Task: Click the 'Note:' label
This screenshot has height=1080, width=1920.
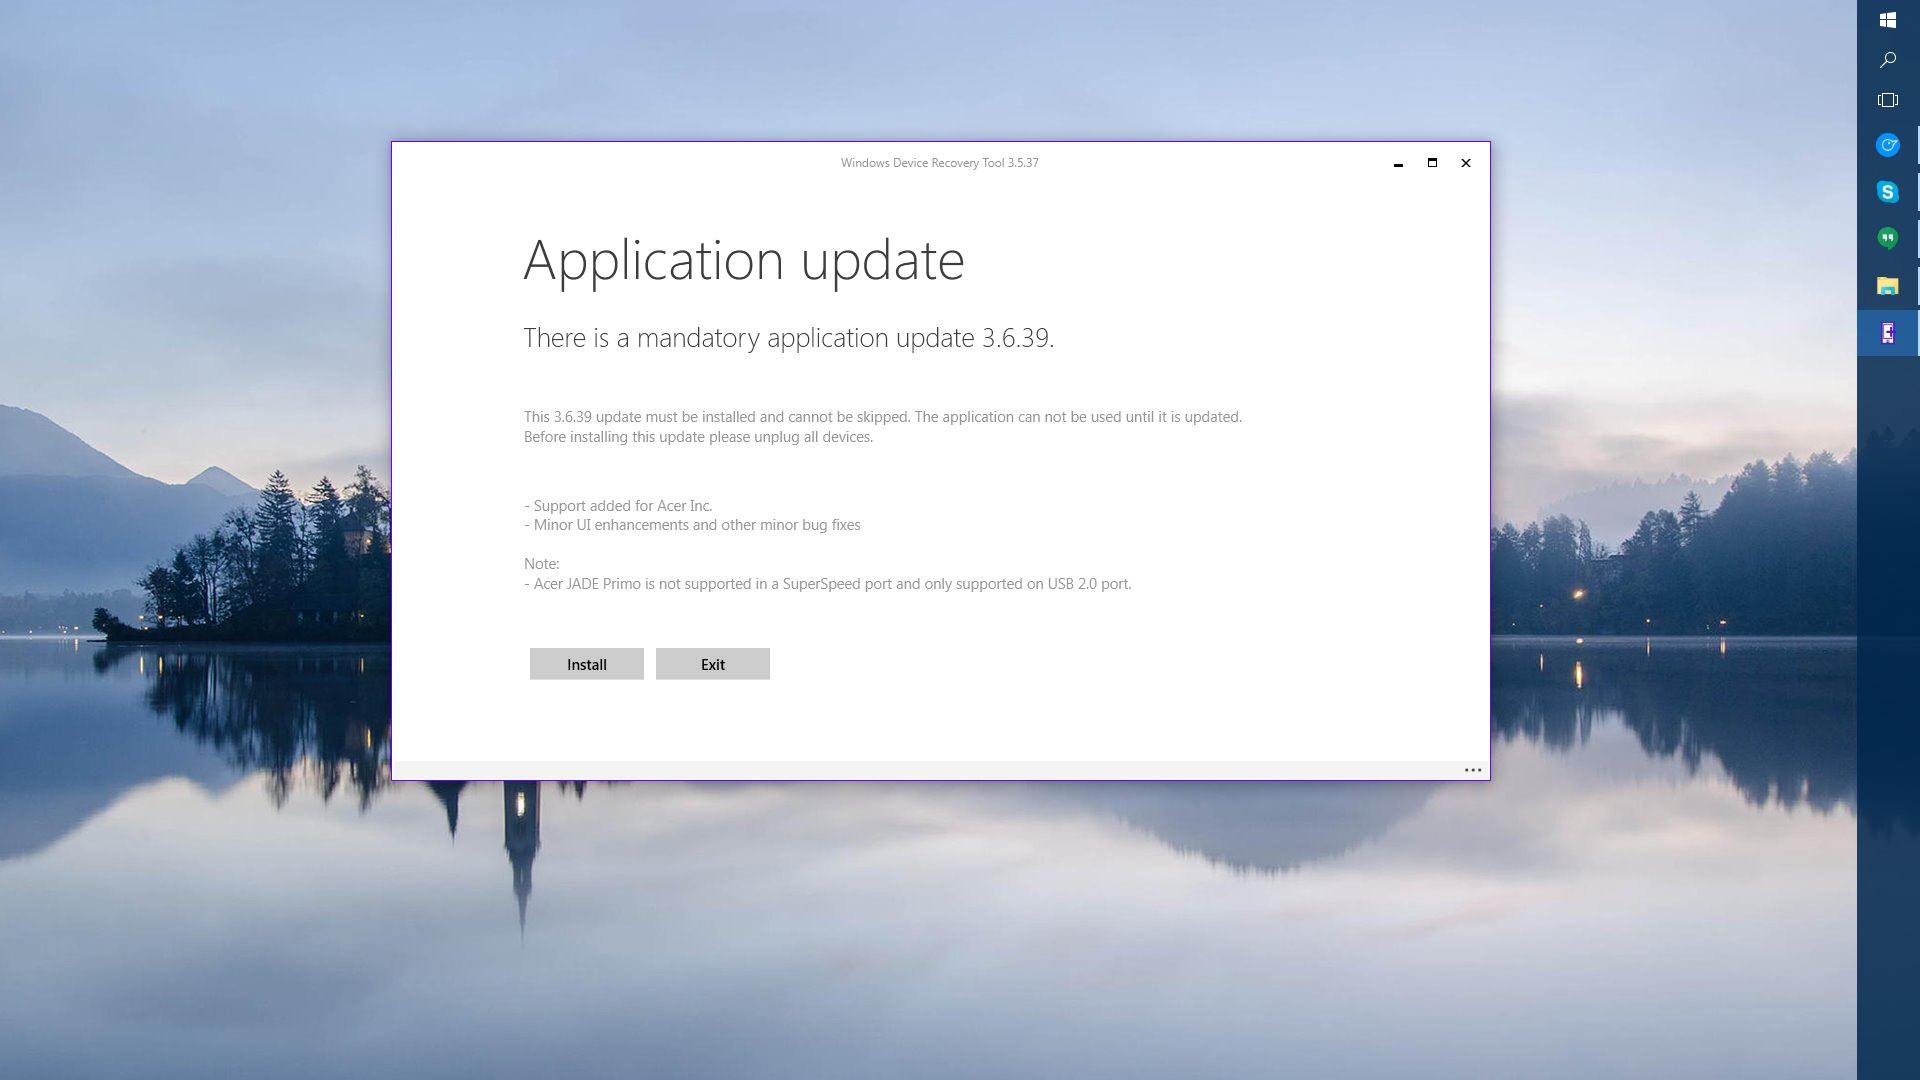Action: (541, 564)
